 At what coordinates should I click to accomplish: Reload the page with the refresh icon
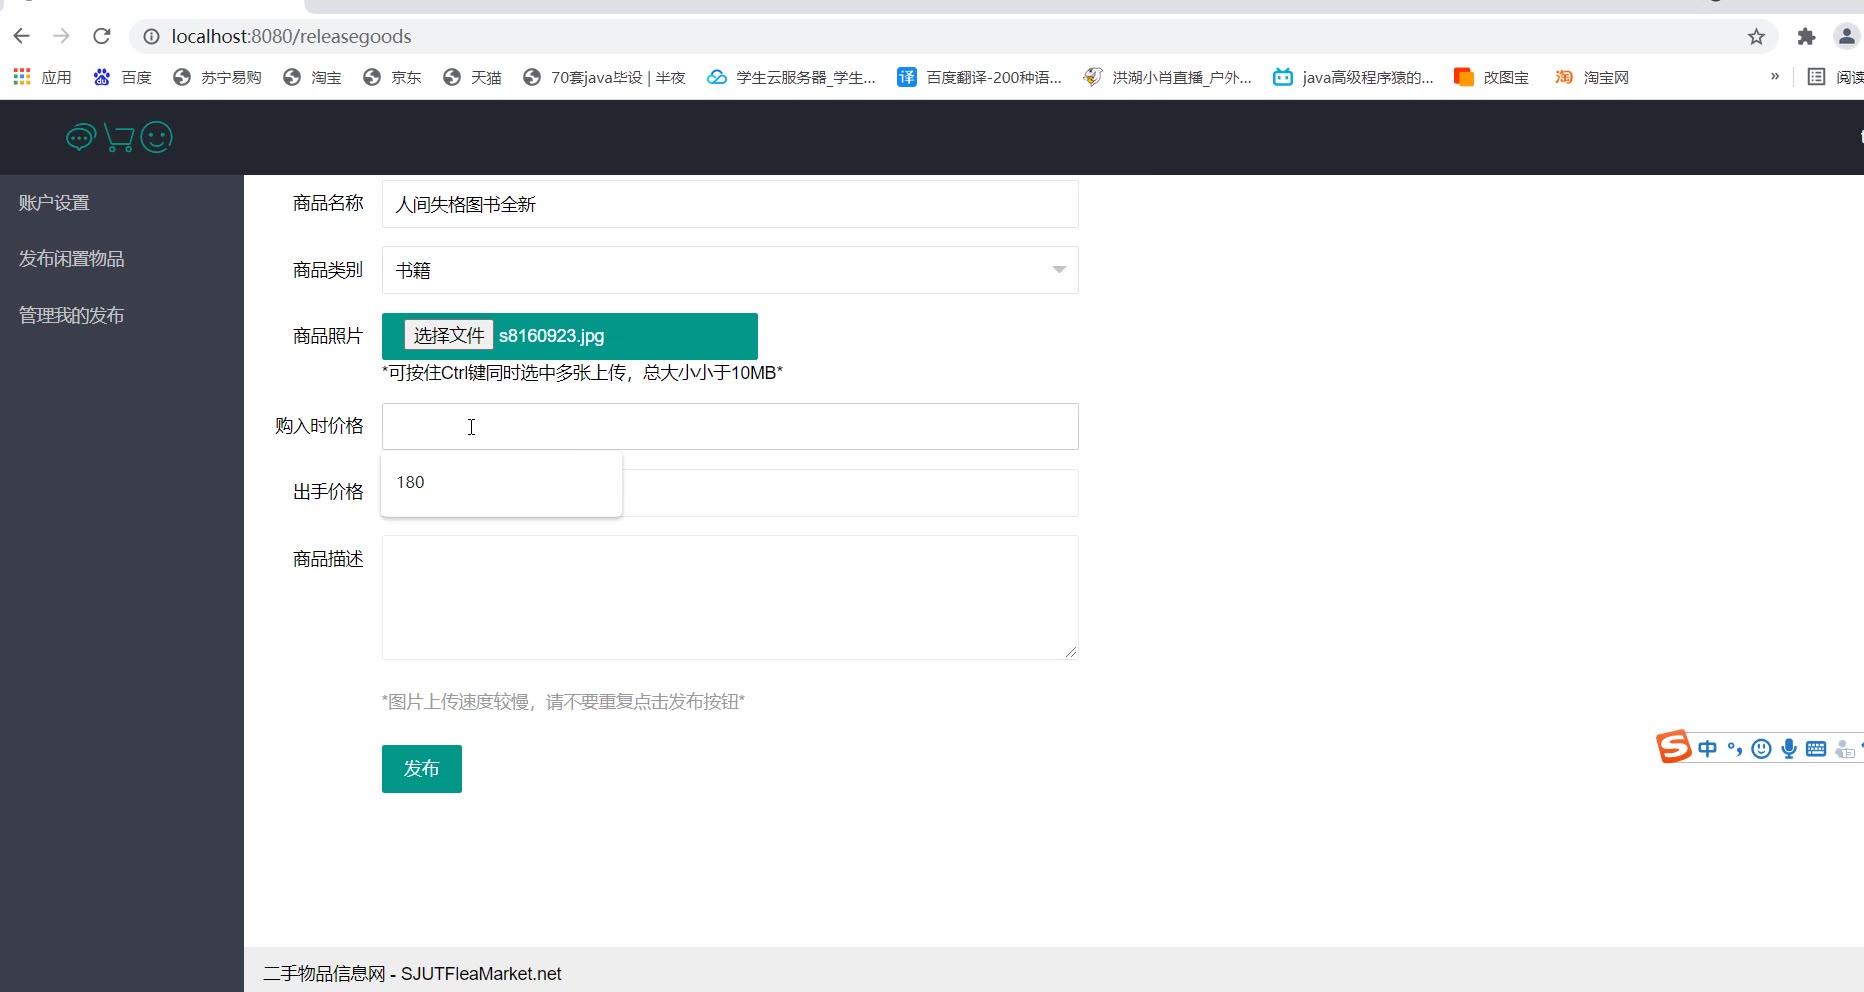coord(102,36)
